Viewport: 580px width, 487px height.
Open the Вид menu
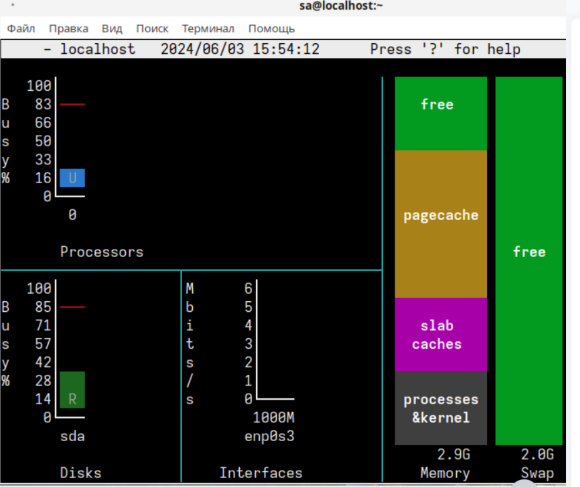112,28
